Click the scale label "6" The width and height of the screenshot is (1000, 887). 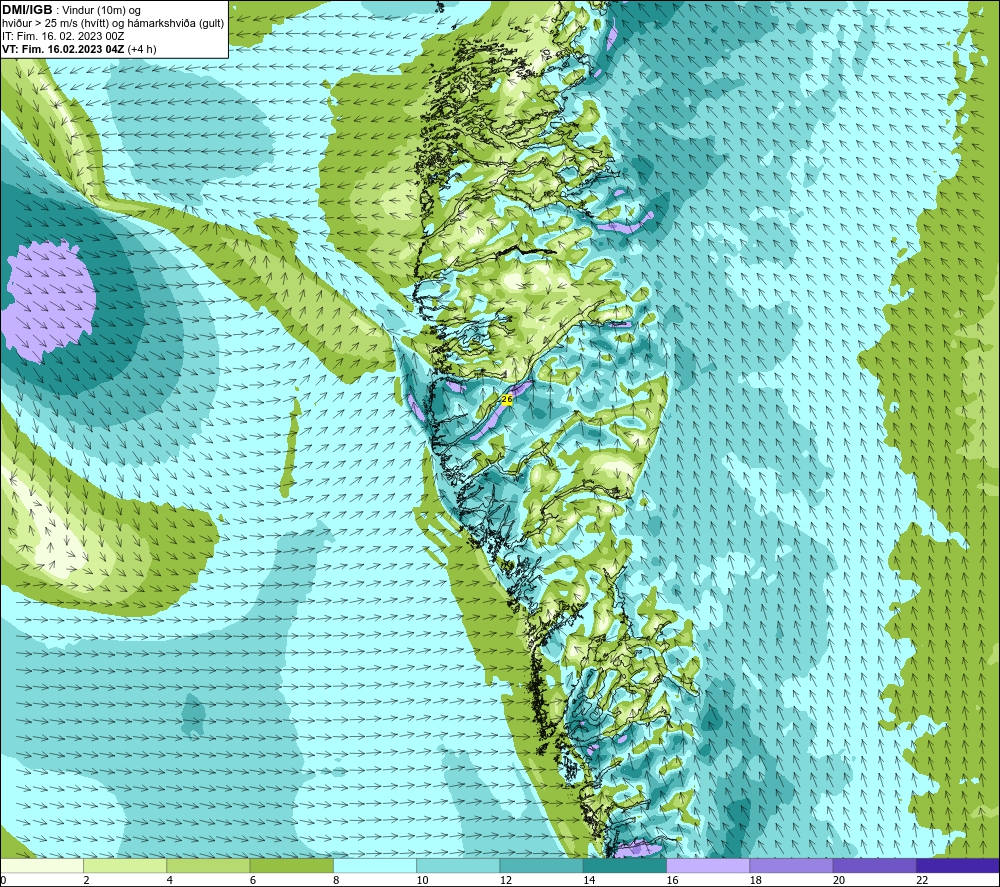point(253,880)
